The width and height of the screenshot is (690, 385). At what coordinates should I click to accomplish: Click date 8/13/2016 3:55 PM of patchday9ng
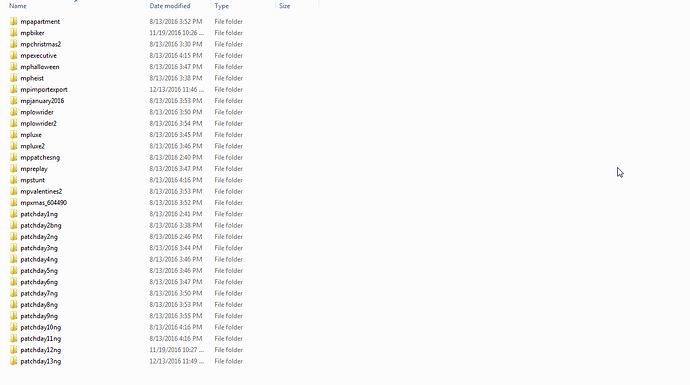tap(176, 316)
